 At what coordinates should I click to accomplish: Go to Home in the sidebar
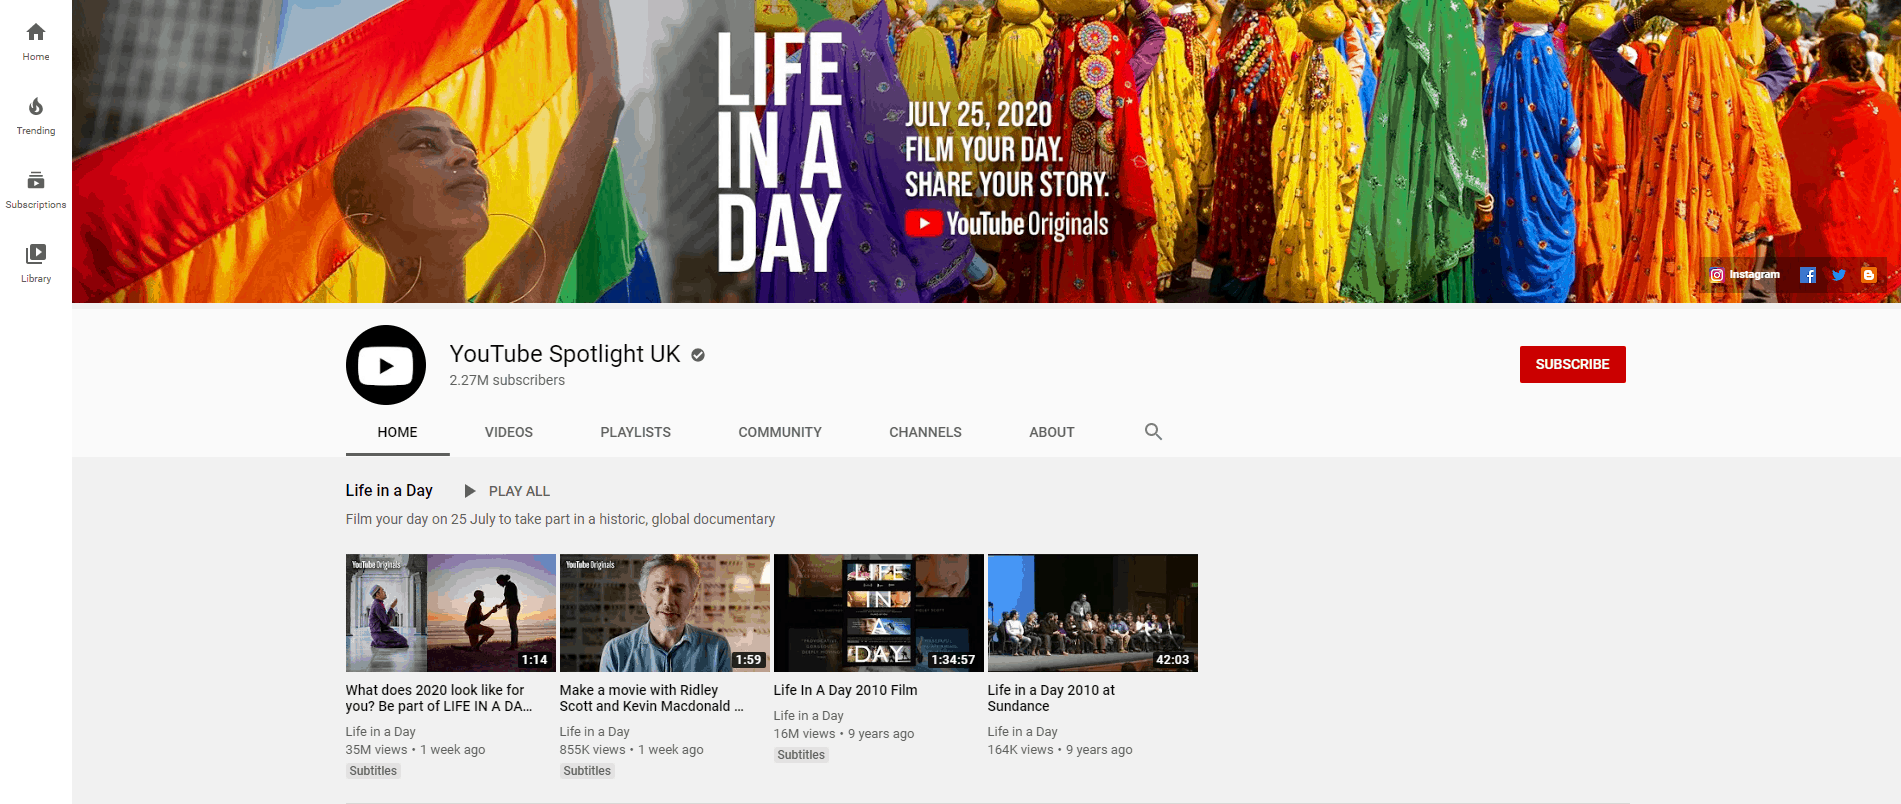coord(36,42)
